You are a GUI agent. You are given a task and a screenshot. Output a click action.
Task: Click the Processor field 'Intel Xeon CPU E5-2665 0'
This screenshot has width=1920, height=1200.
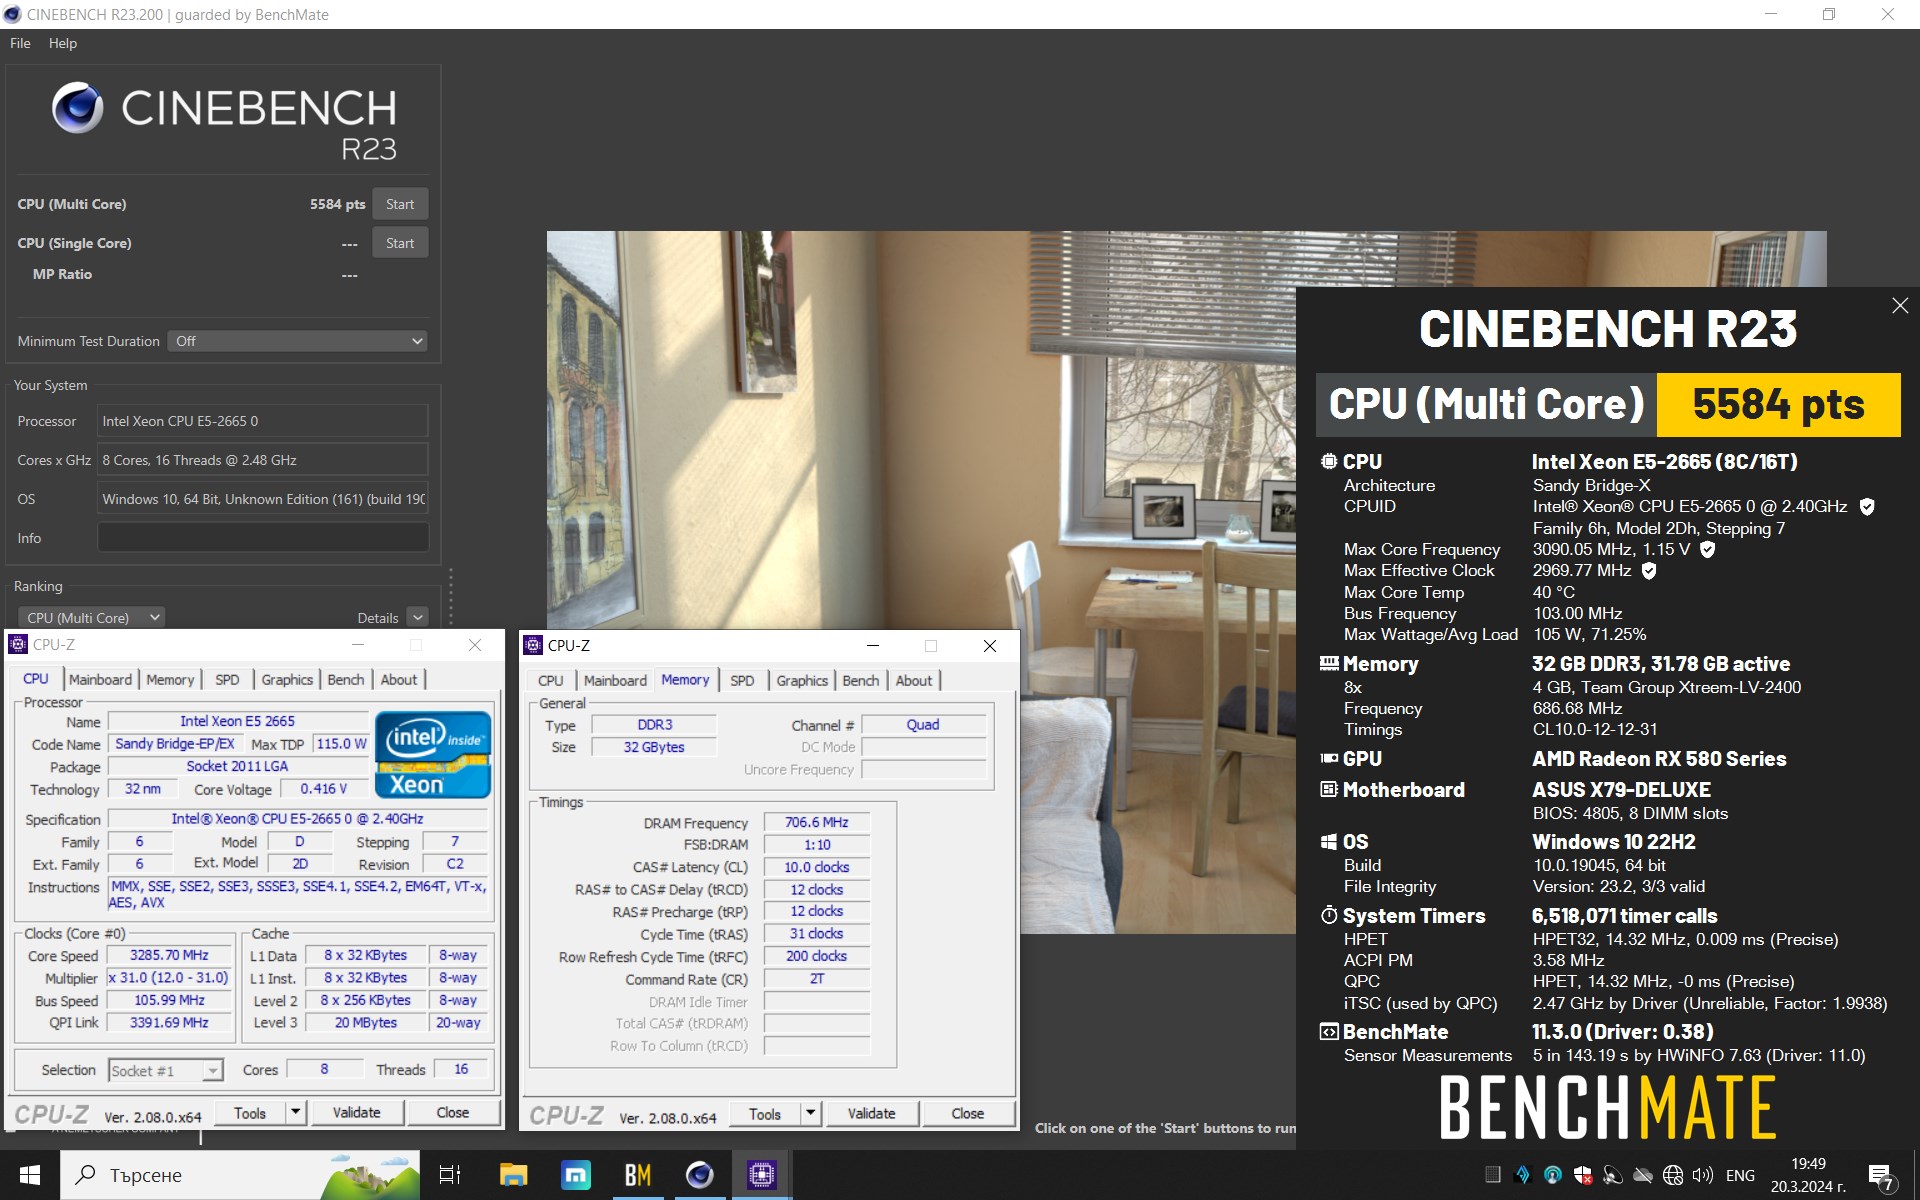263,421
